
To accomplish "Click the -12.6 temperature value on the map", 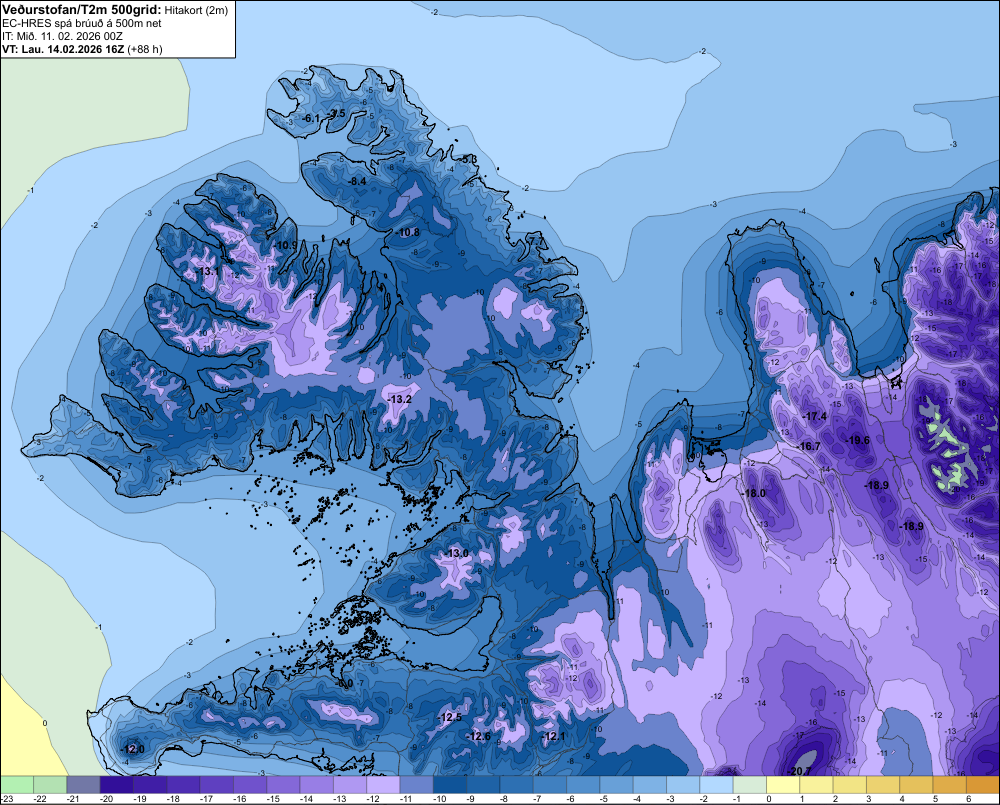I will tap(479, 736).
